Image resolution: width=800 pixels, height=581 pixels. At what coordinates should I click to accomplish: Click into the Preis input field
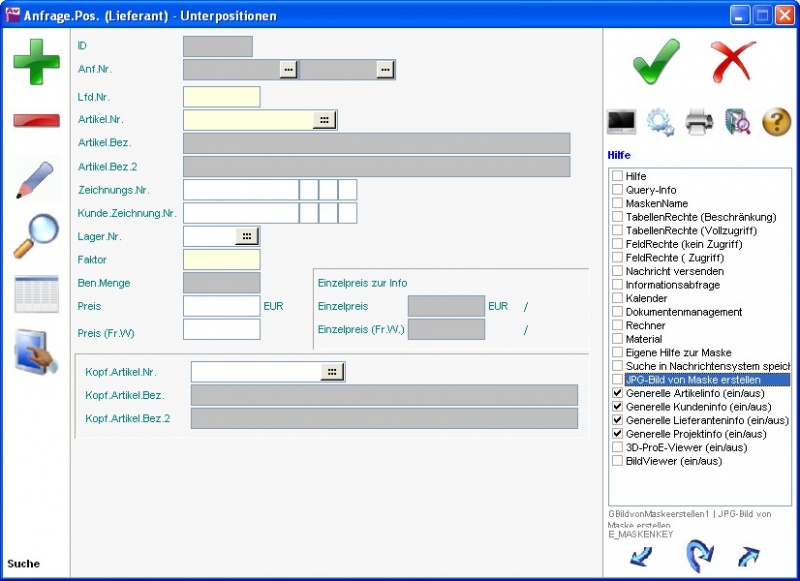coord(221,306)
